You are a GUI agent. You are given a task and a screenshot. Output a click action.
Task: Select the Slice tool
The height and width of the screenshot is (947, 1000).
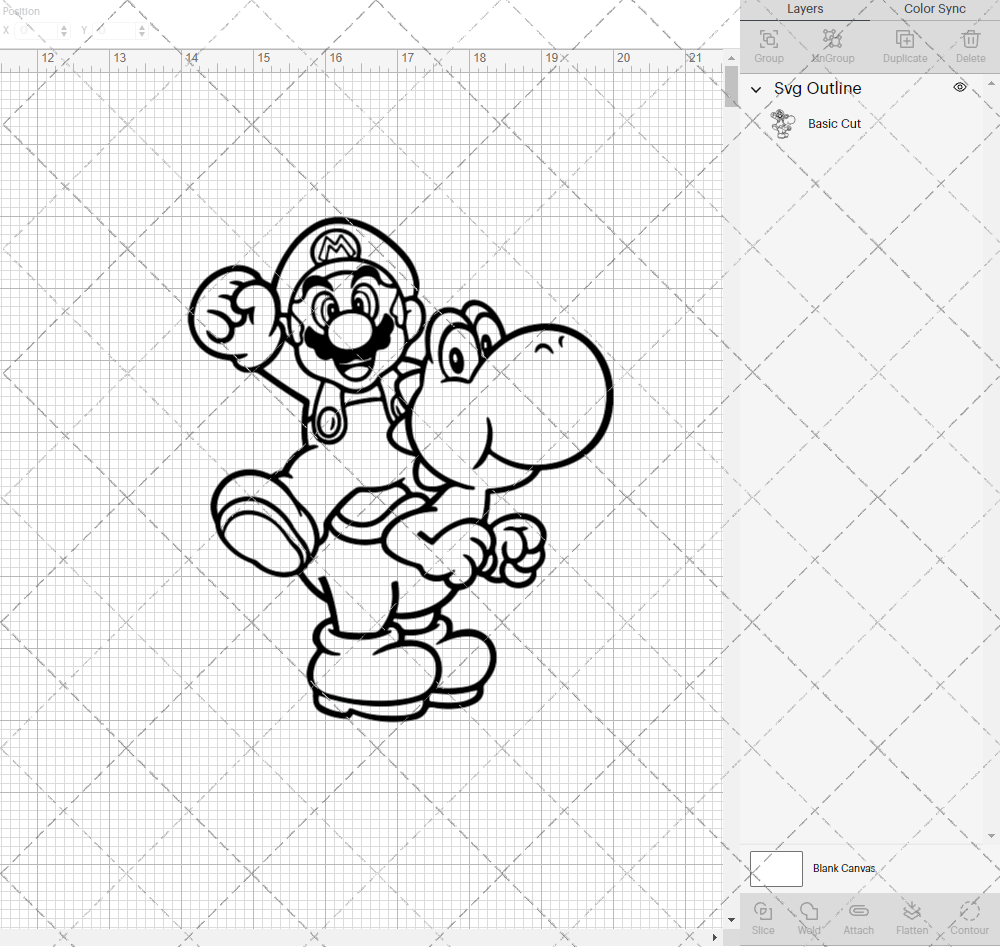(x=763, y=916)
